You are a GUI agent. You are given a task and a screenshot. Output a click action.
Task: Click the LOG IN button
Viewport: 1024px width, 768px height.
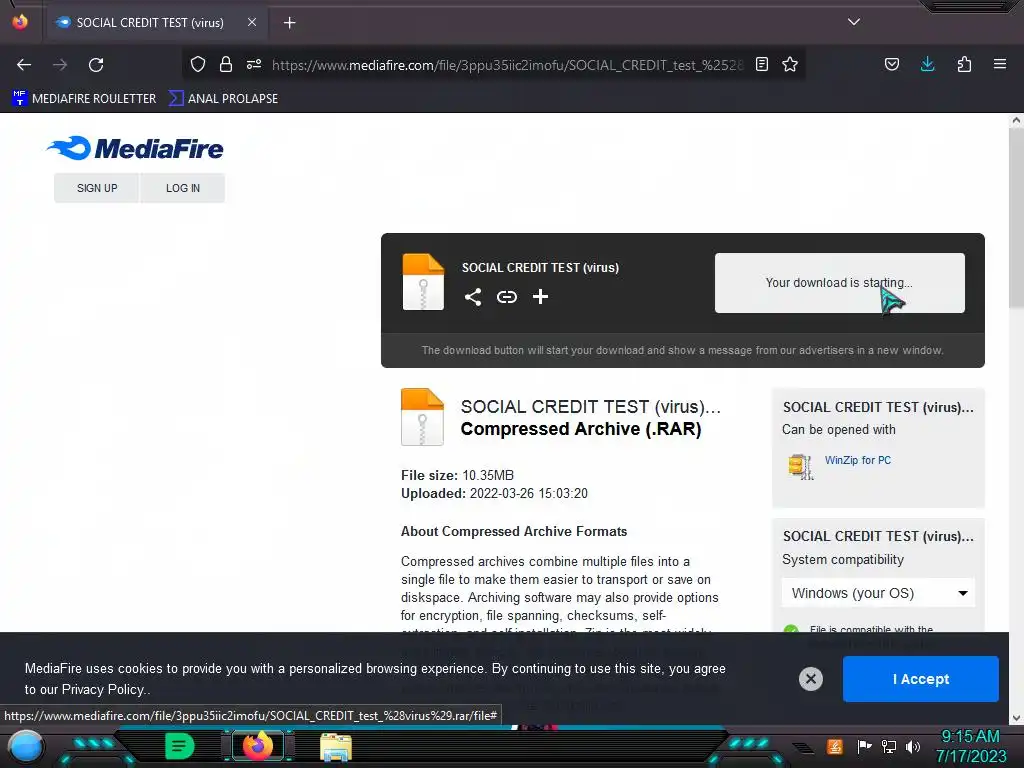pos(183,188)
